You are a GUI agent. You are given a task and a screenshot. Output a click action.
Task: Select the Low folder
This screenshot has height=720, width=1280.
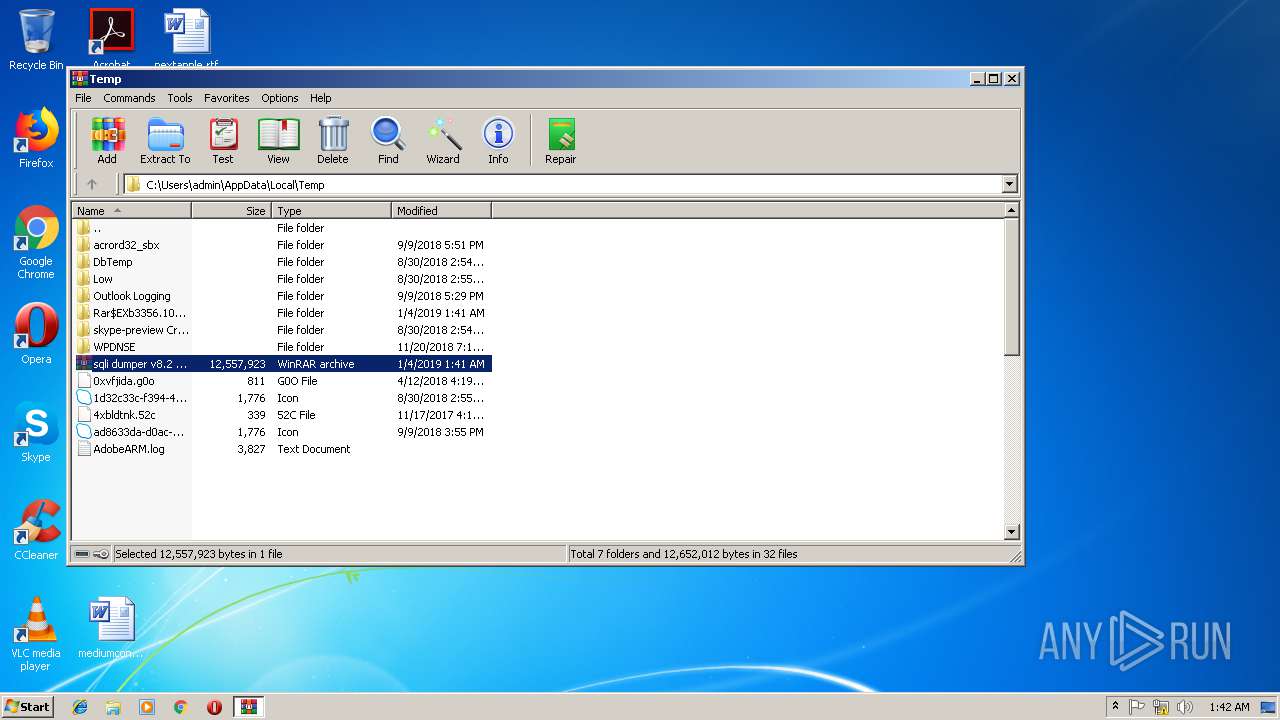point(282,279)
